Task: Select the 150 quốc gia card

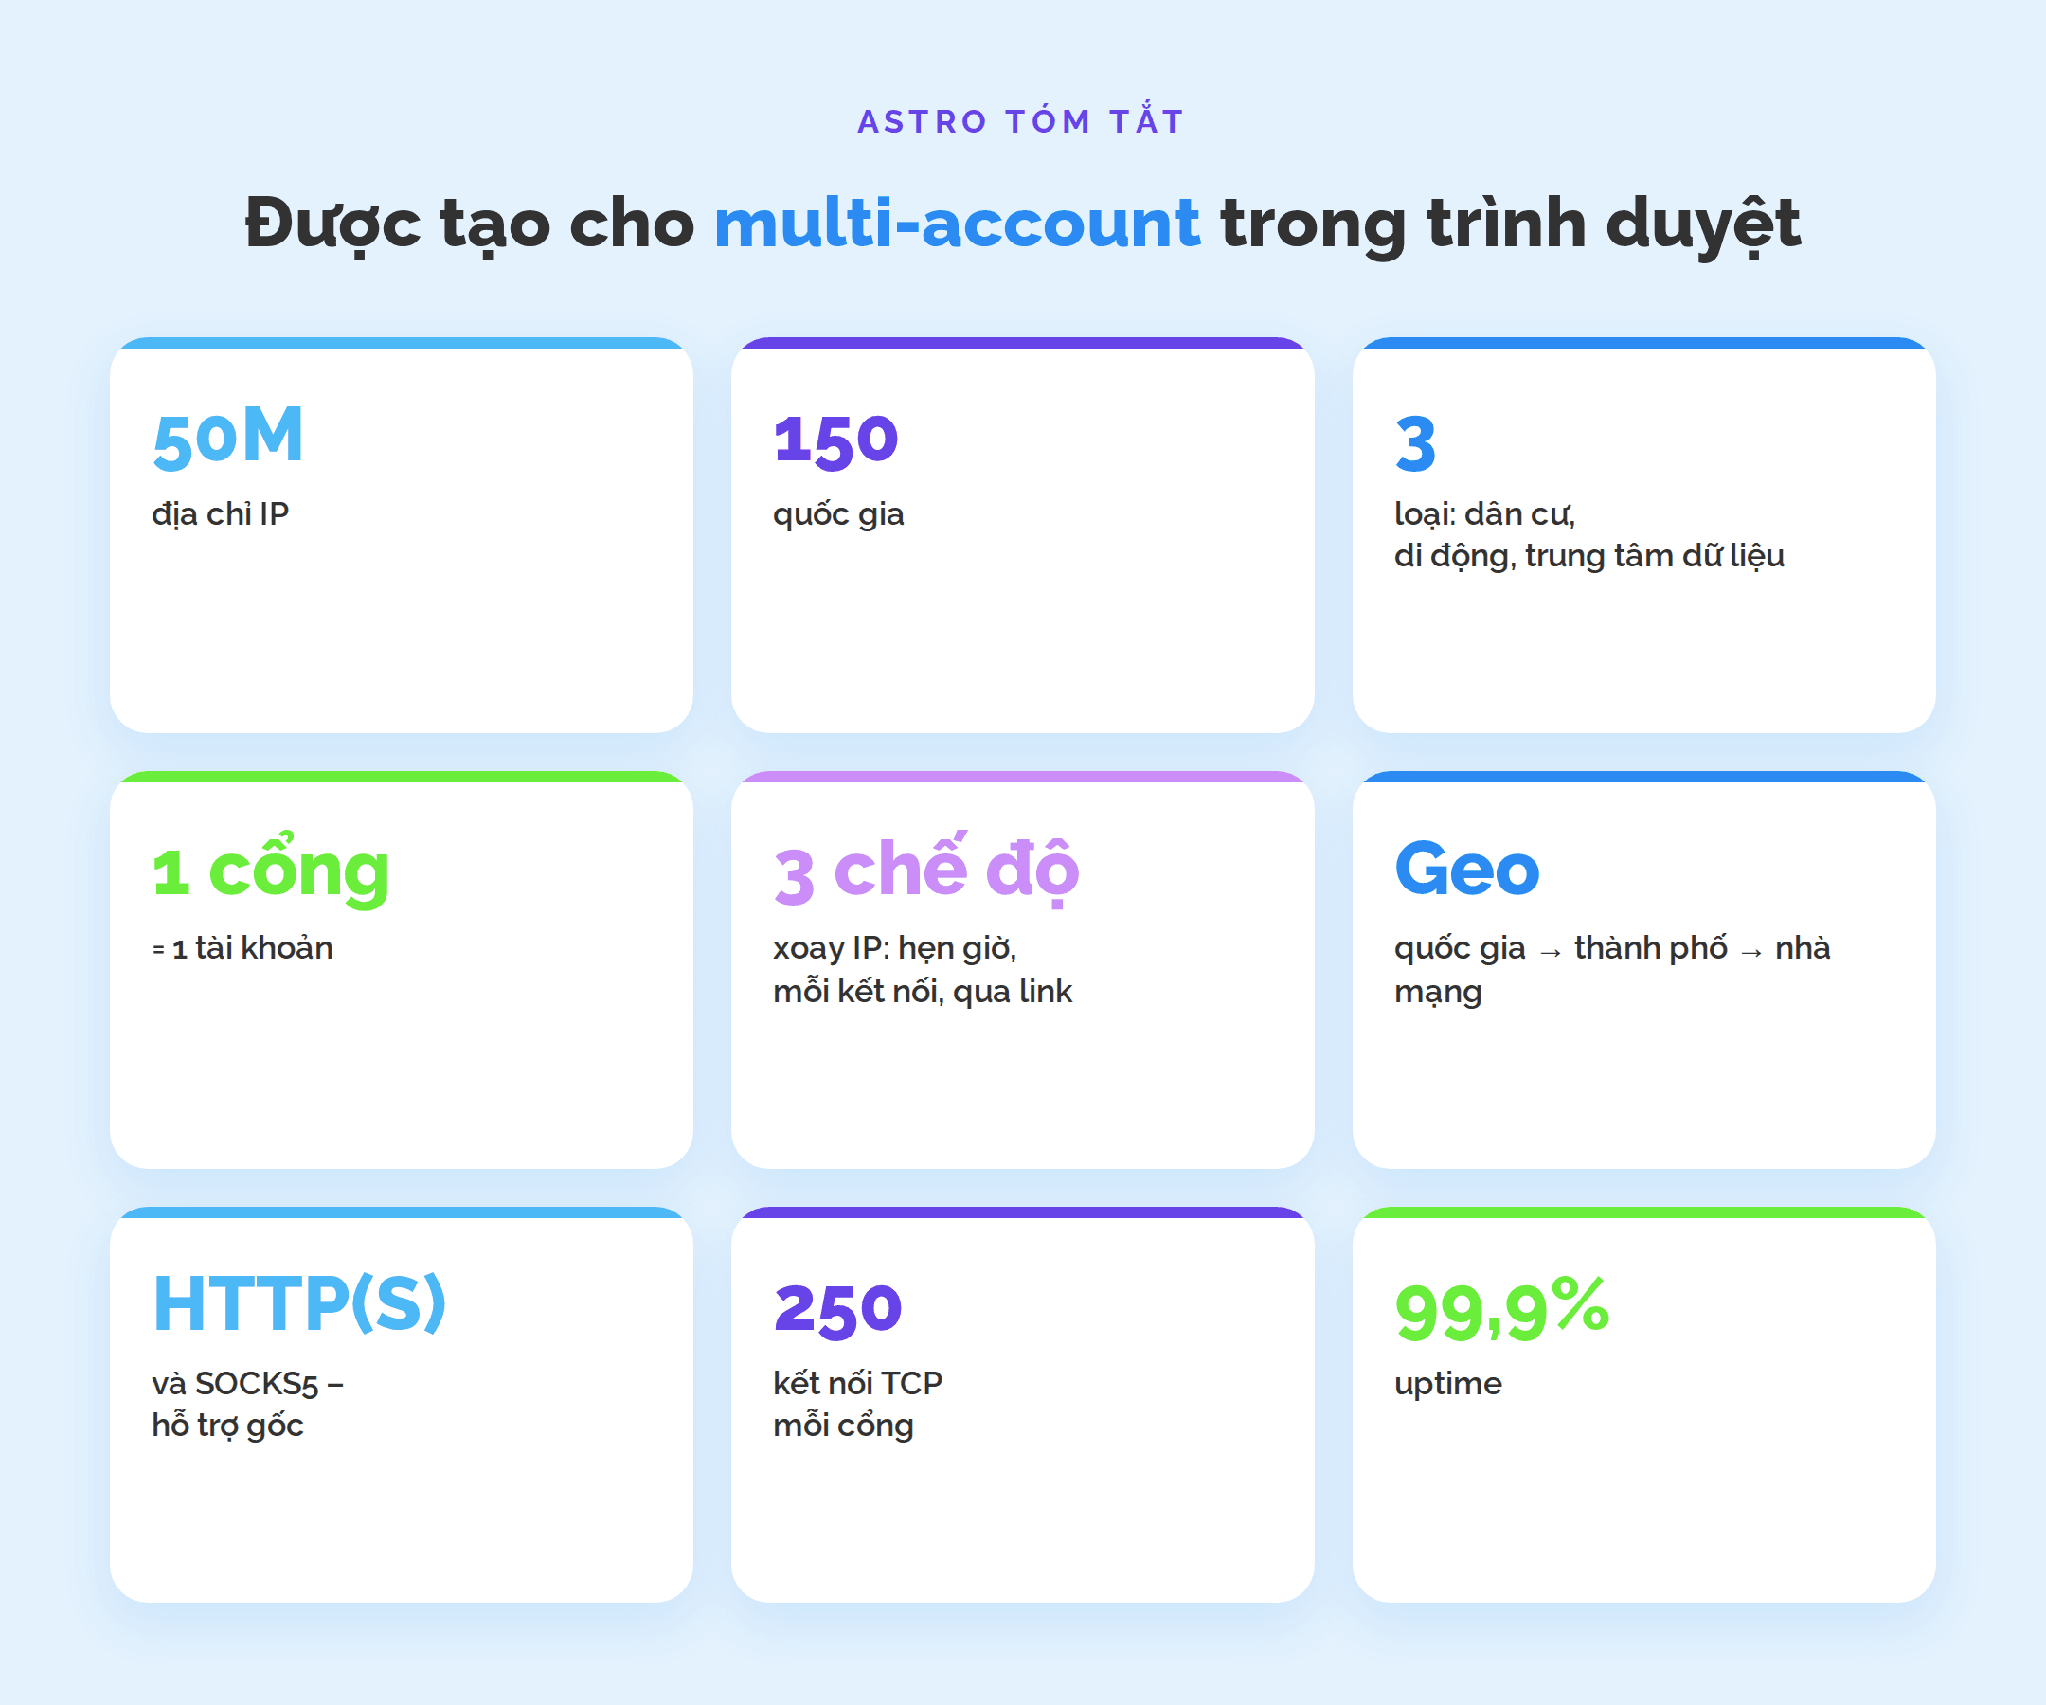Action: tap(1022, 535)
